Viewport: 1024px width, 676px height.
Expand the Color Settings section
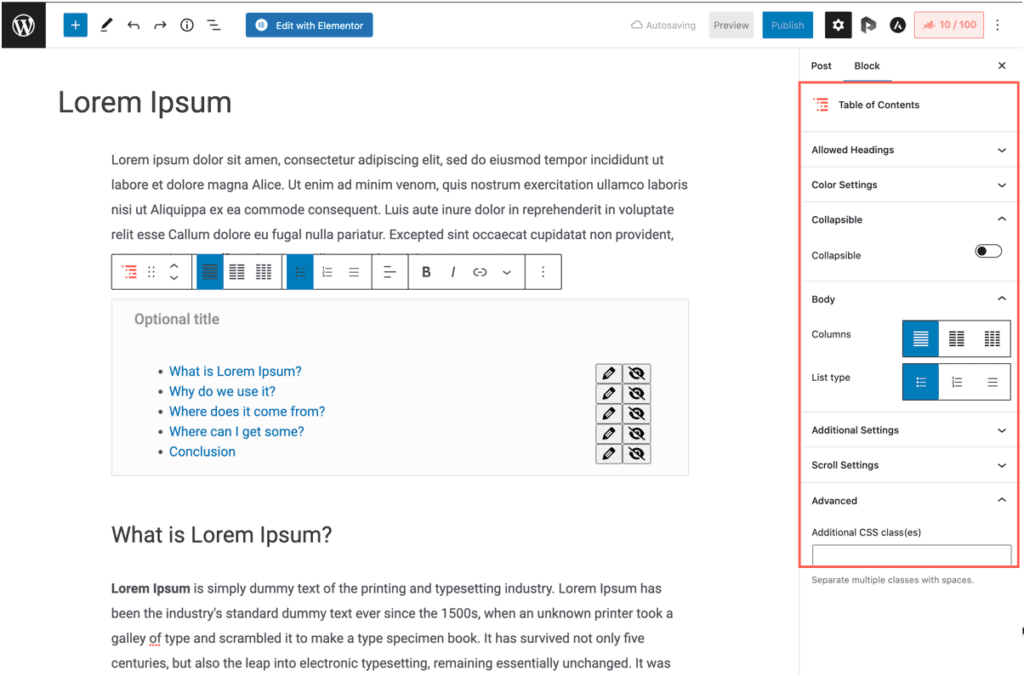point(908,184)
